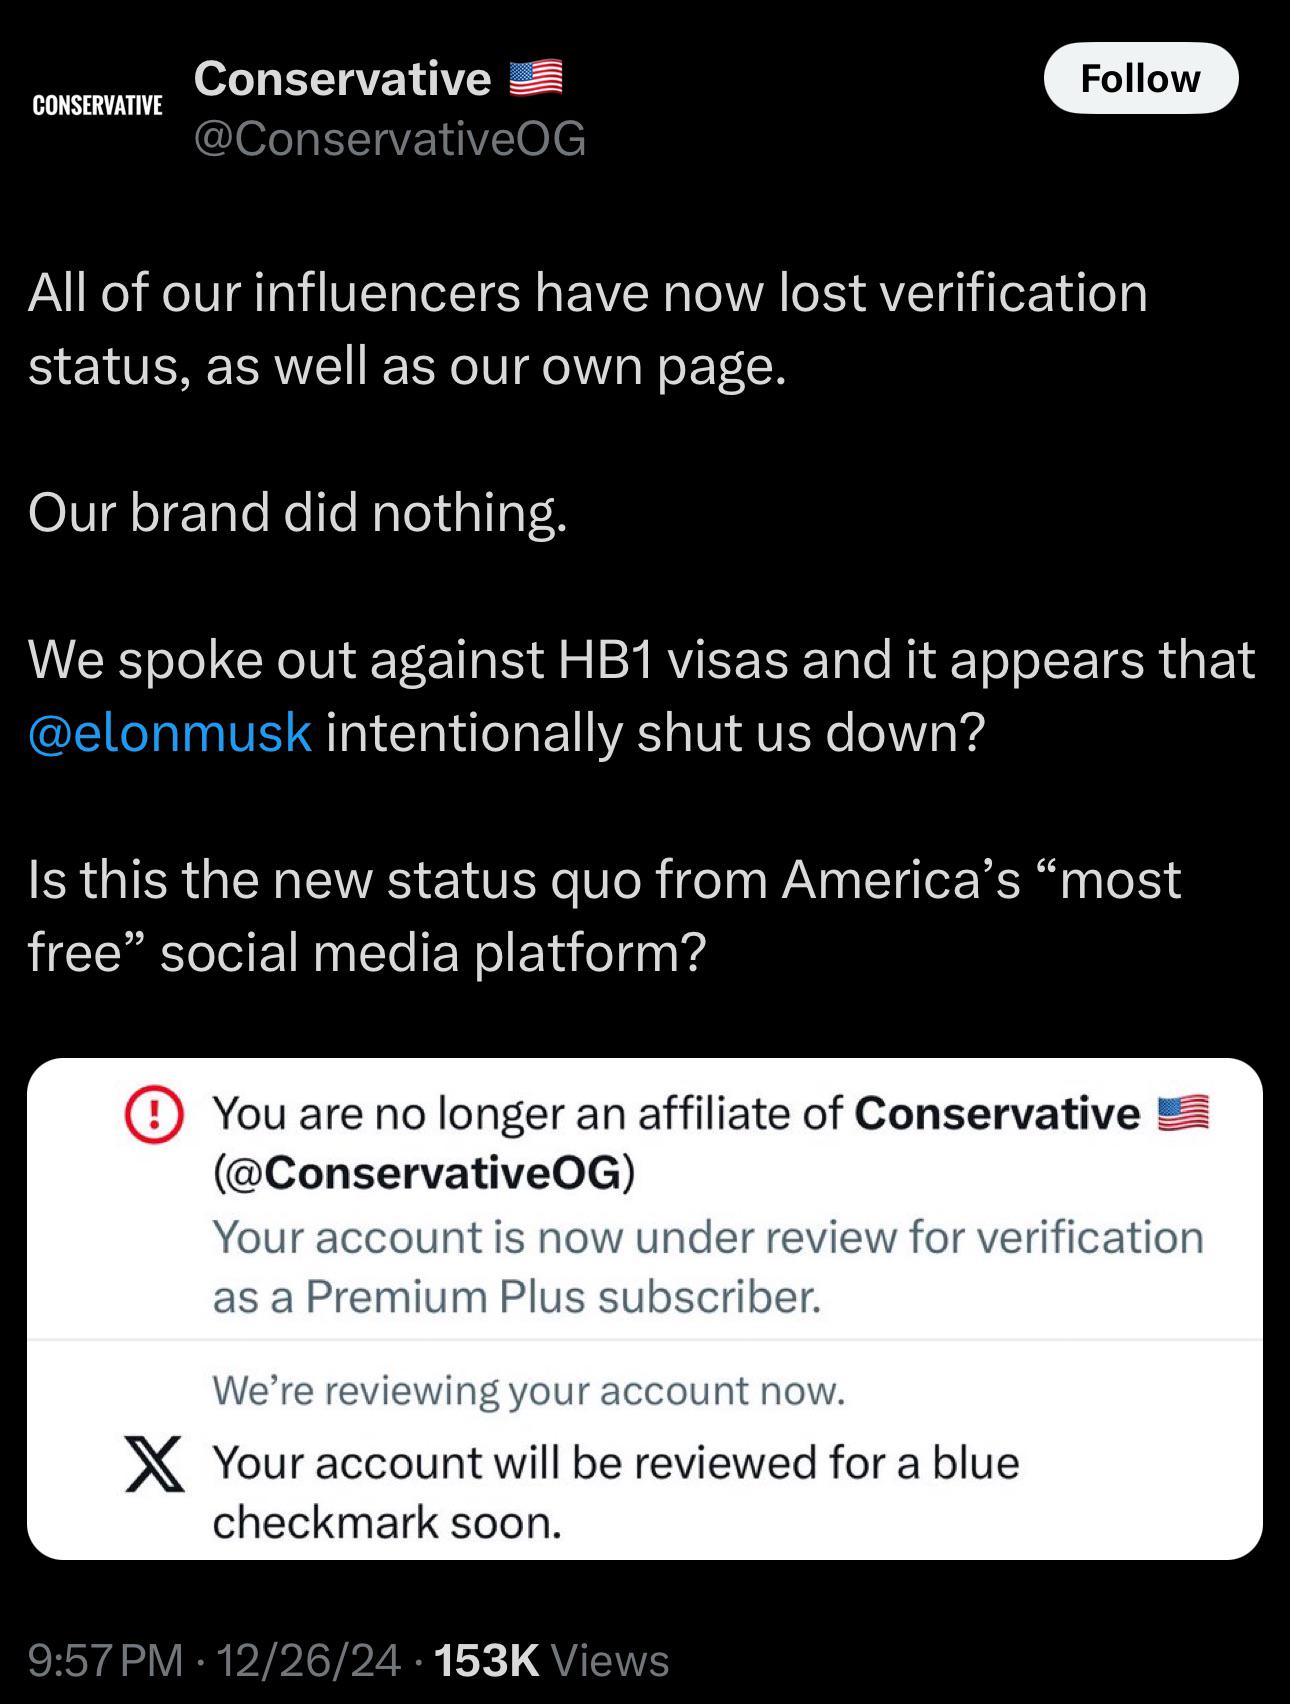The width and height of the screenshot is (1290, 1704).
Task: Click the black X logo icon
Action: pos(154,1464)
